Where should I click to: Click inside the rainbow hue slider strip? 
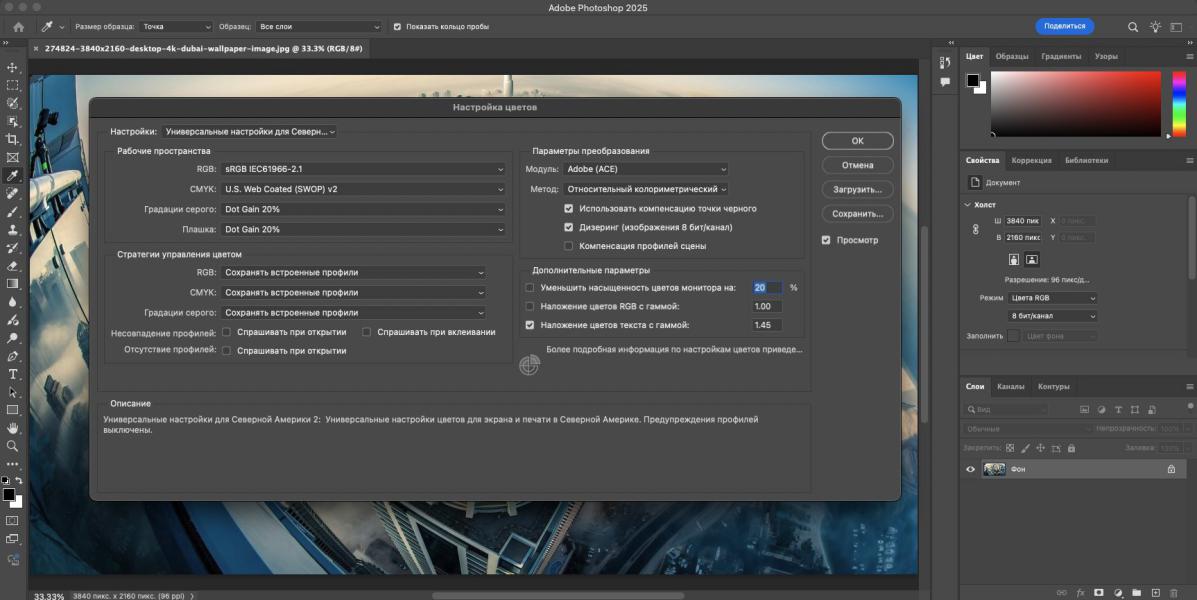[1178, 104]
